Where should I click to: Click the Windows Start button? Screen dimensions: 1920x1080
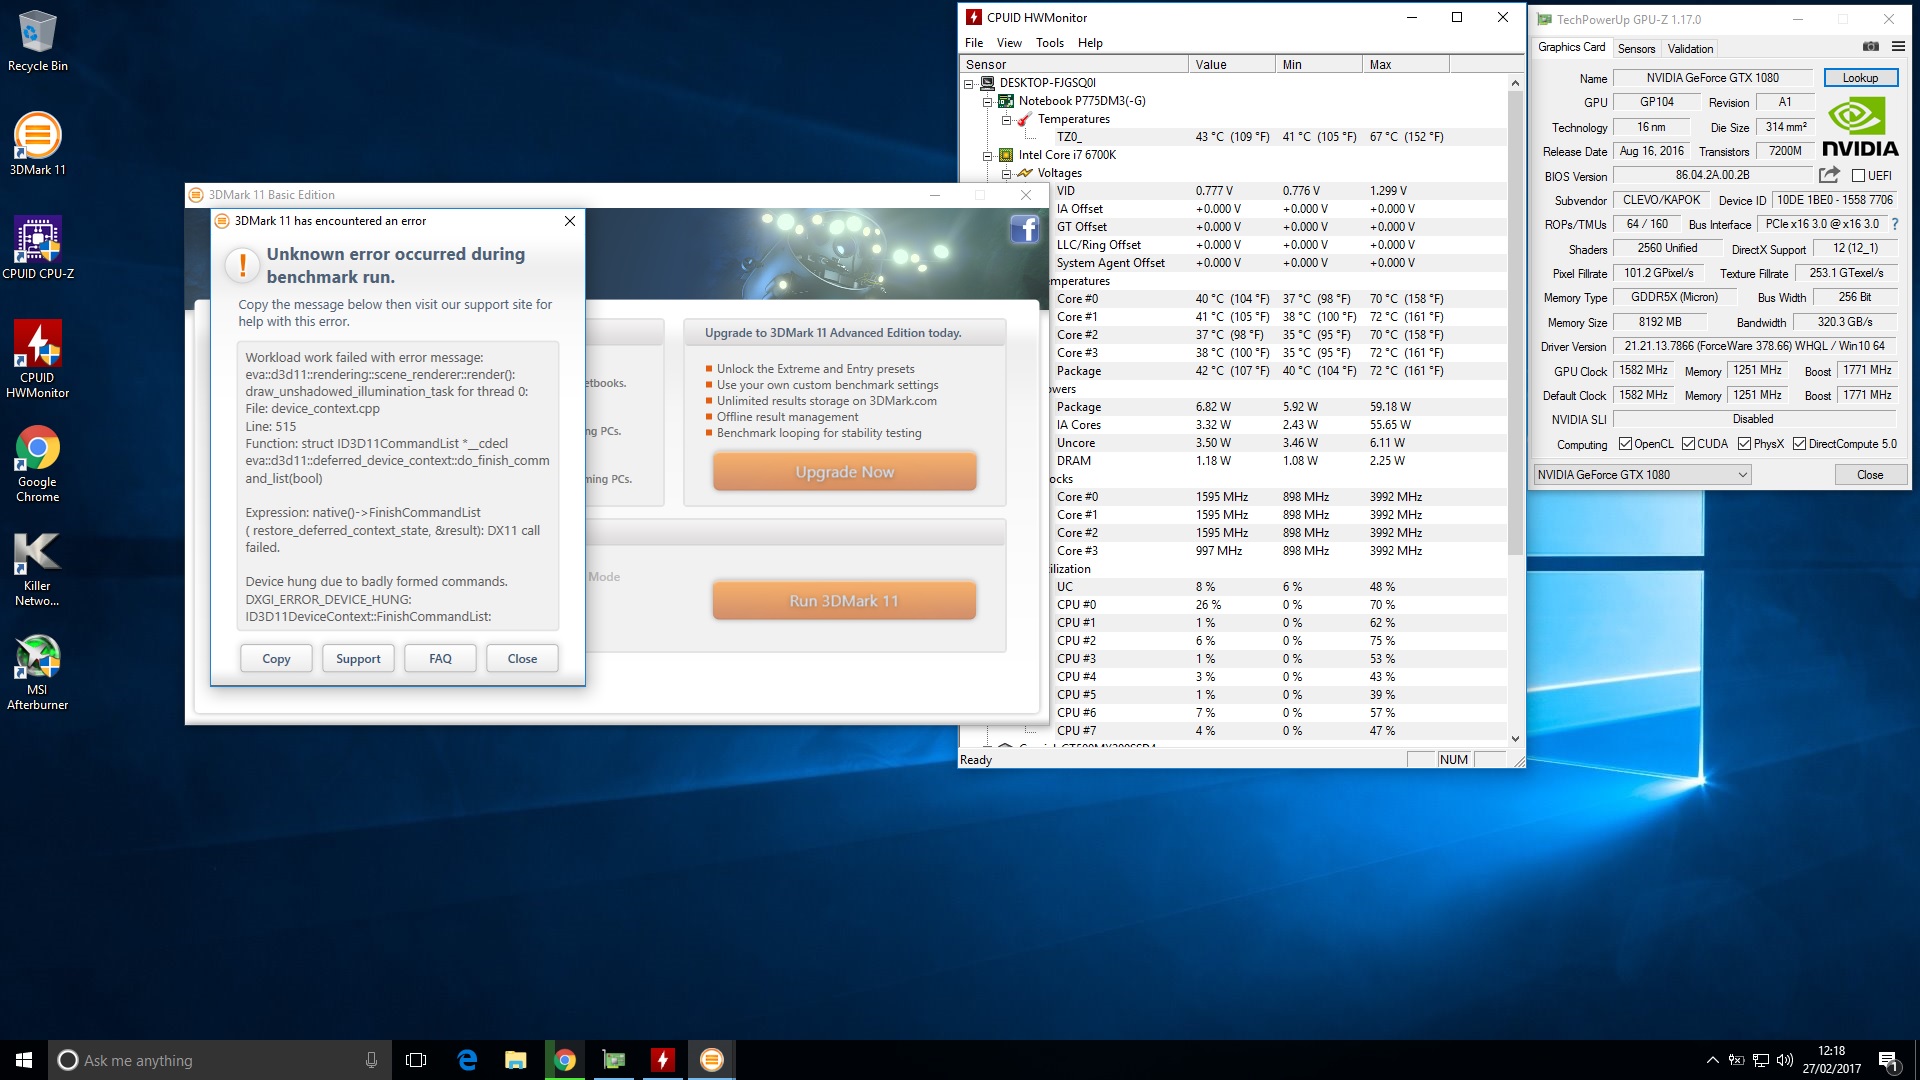click(24, 1060)
